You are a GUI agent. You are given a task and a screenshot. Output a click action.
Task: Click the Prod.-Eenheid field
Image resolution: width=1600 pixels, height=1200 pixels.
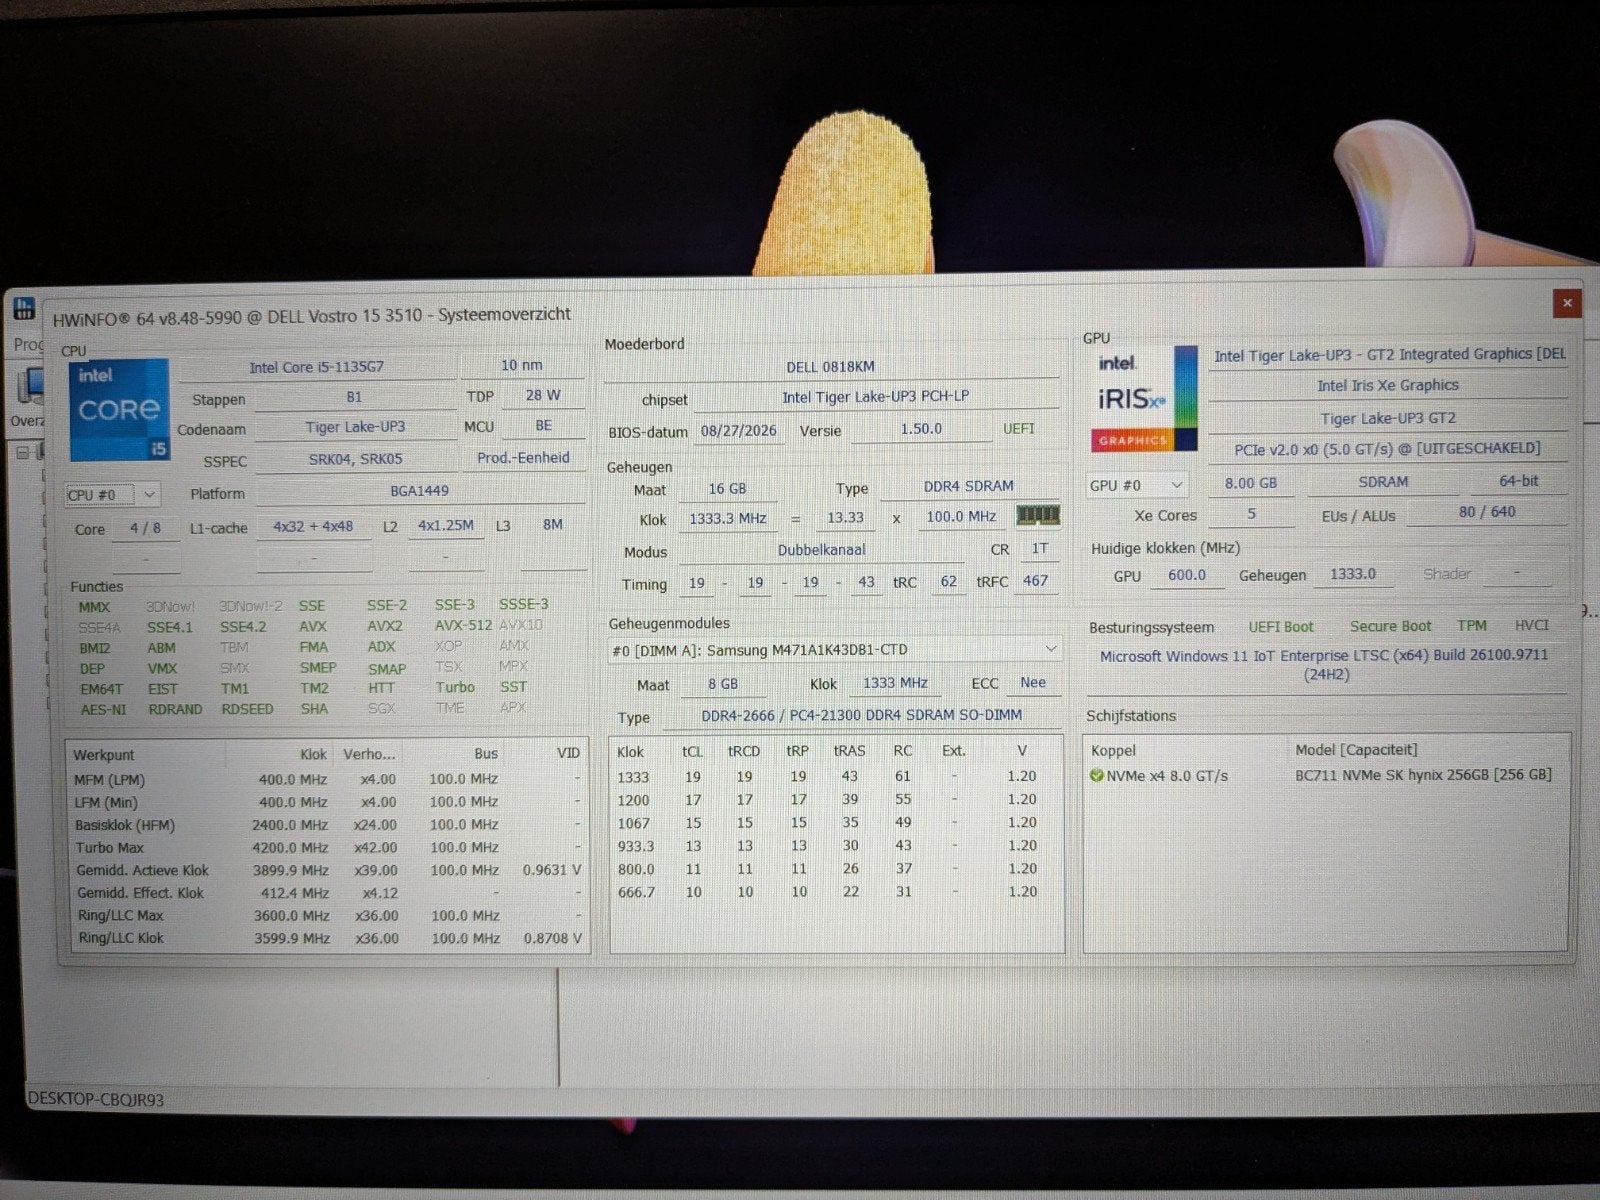523,458
